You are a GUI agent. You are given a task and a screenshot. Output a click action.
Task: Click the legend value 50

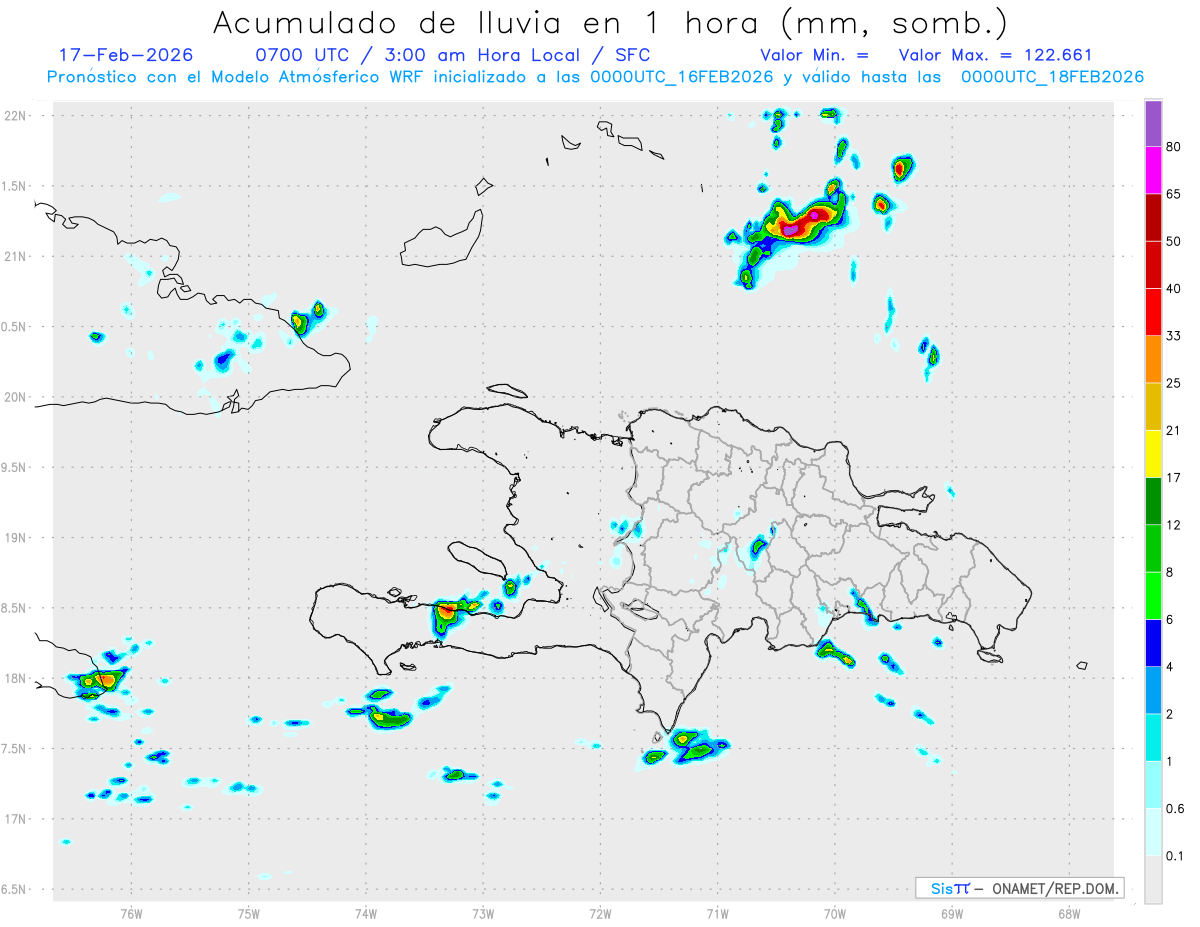pos(1174,241)
